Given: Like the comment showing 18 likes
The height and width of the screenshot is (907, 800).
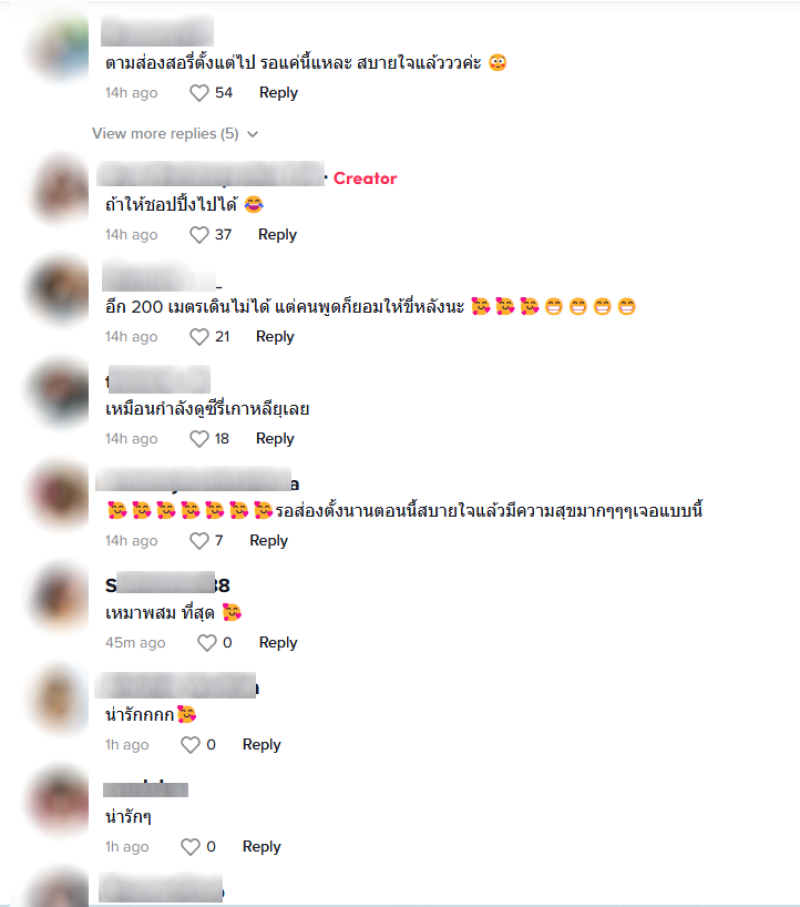Looking at the screenshot, I should point(199,439).
